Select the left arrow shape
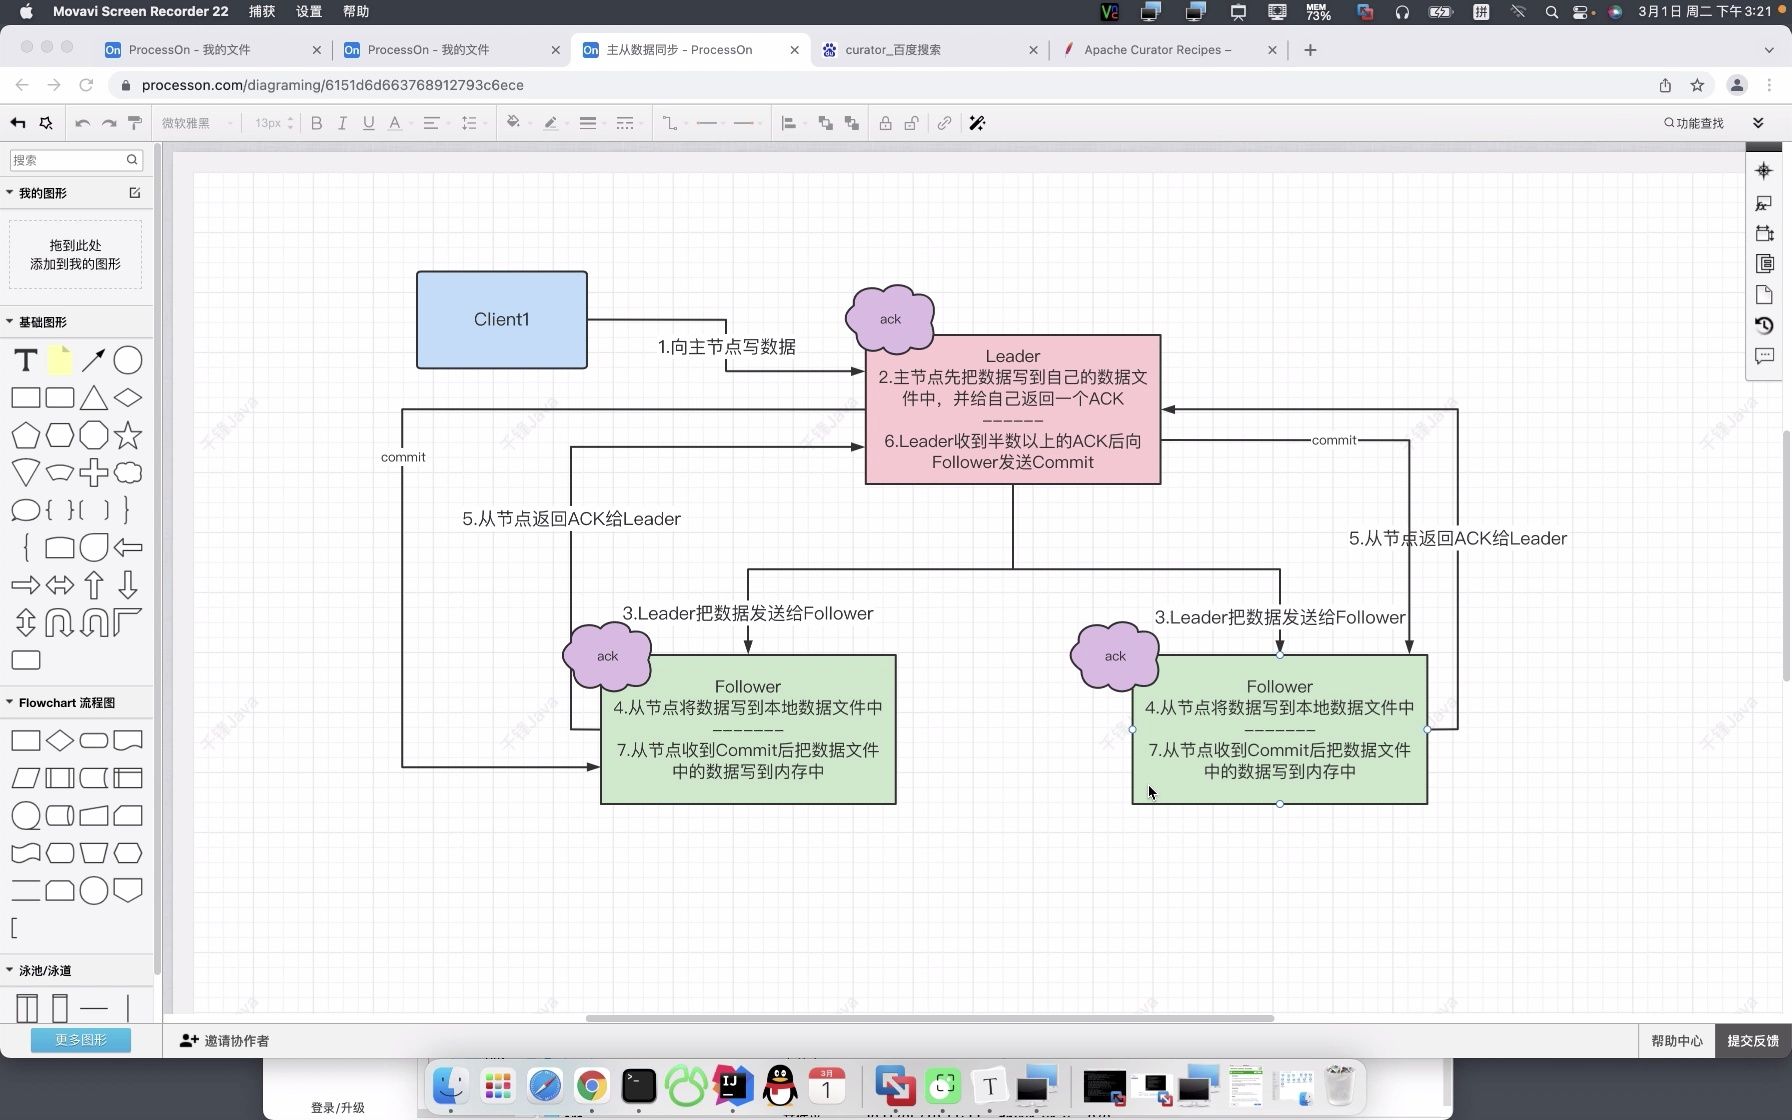This screenshot has height=1120, width=1792. (x=128, y=547)
